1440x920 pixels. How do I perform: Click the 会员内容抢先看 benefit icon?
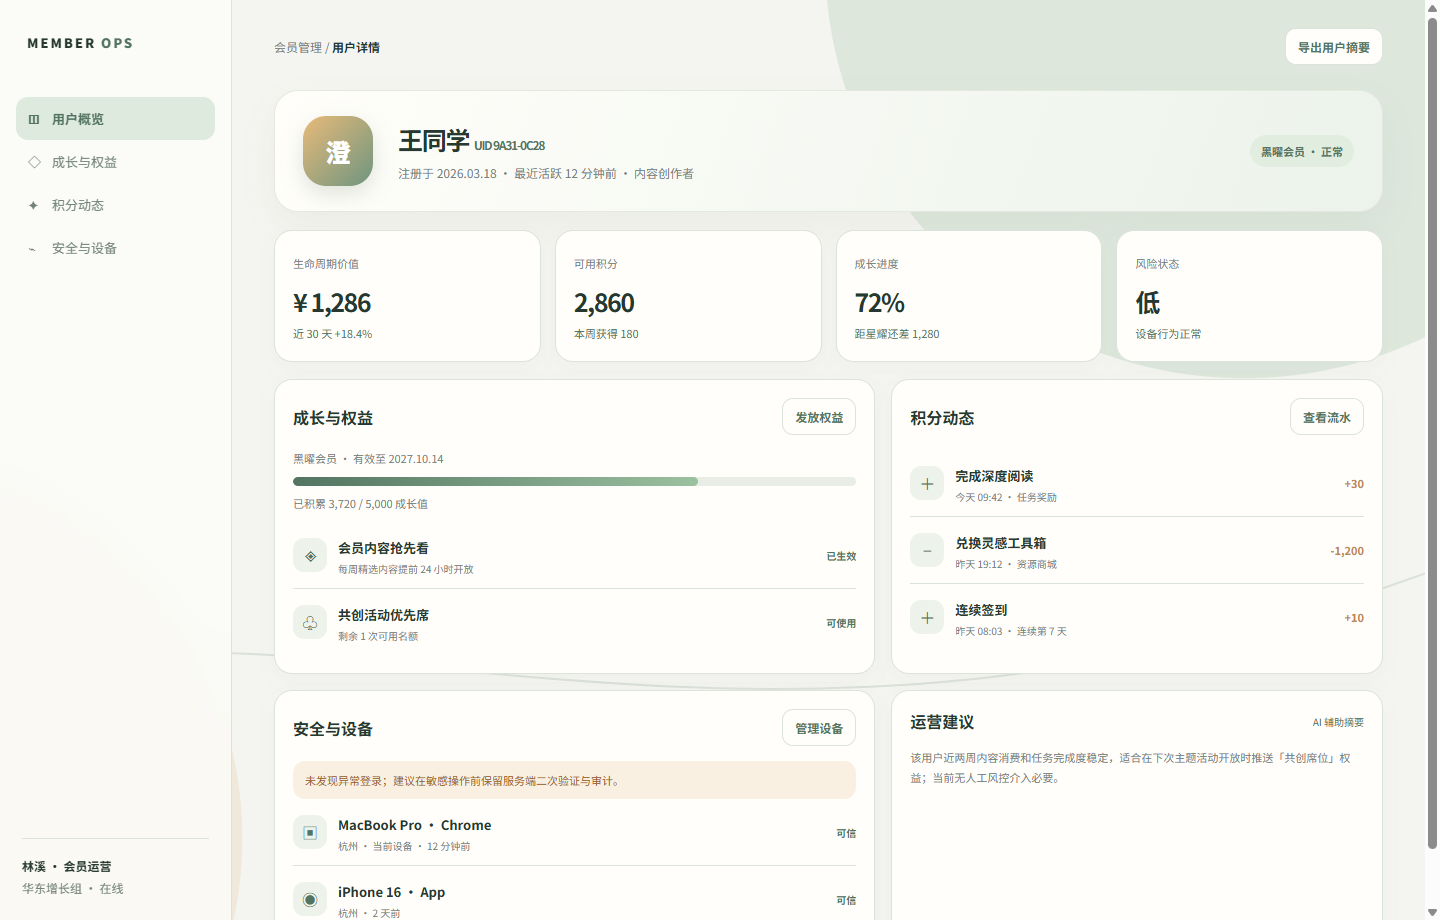310,556
